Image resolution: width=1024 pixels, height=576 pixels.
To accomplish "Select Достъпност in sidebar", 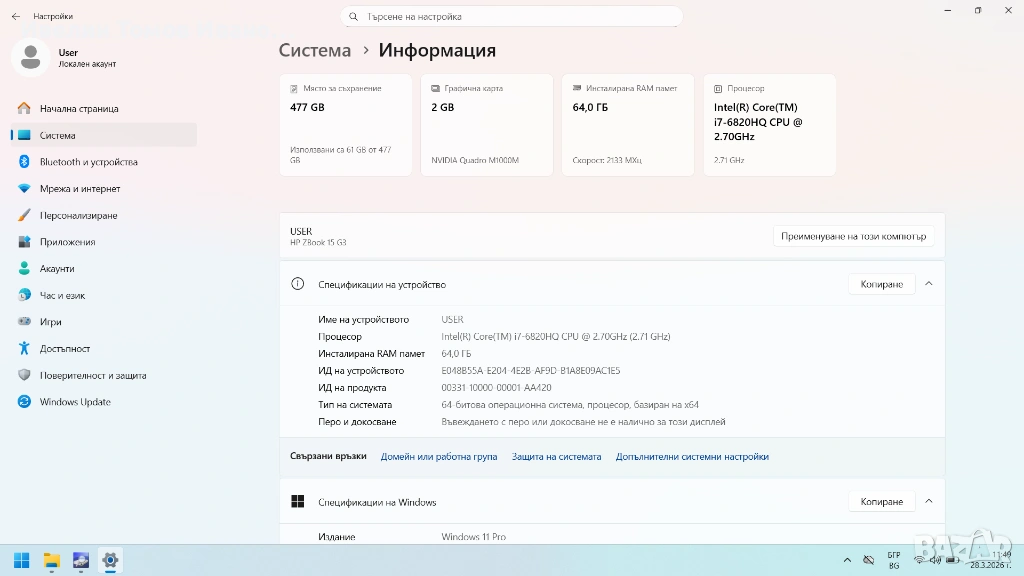I will coord(65,349).
